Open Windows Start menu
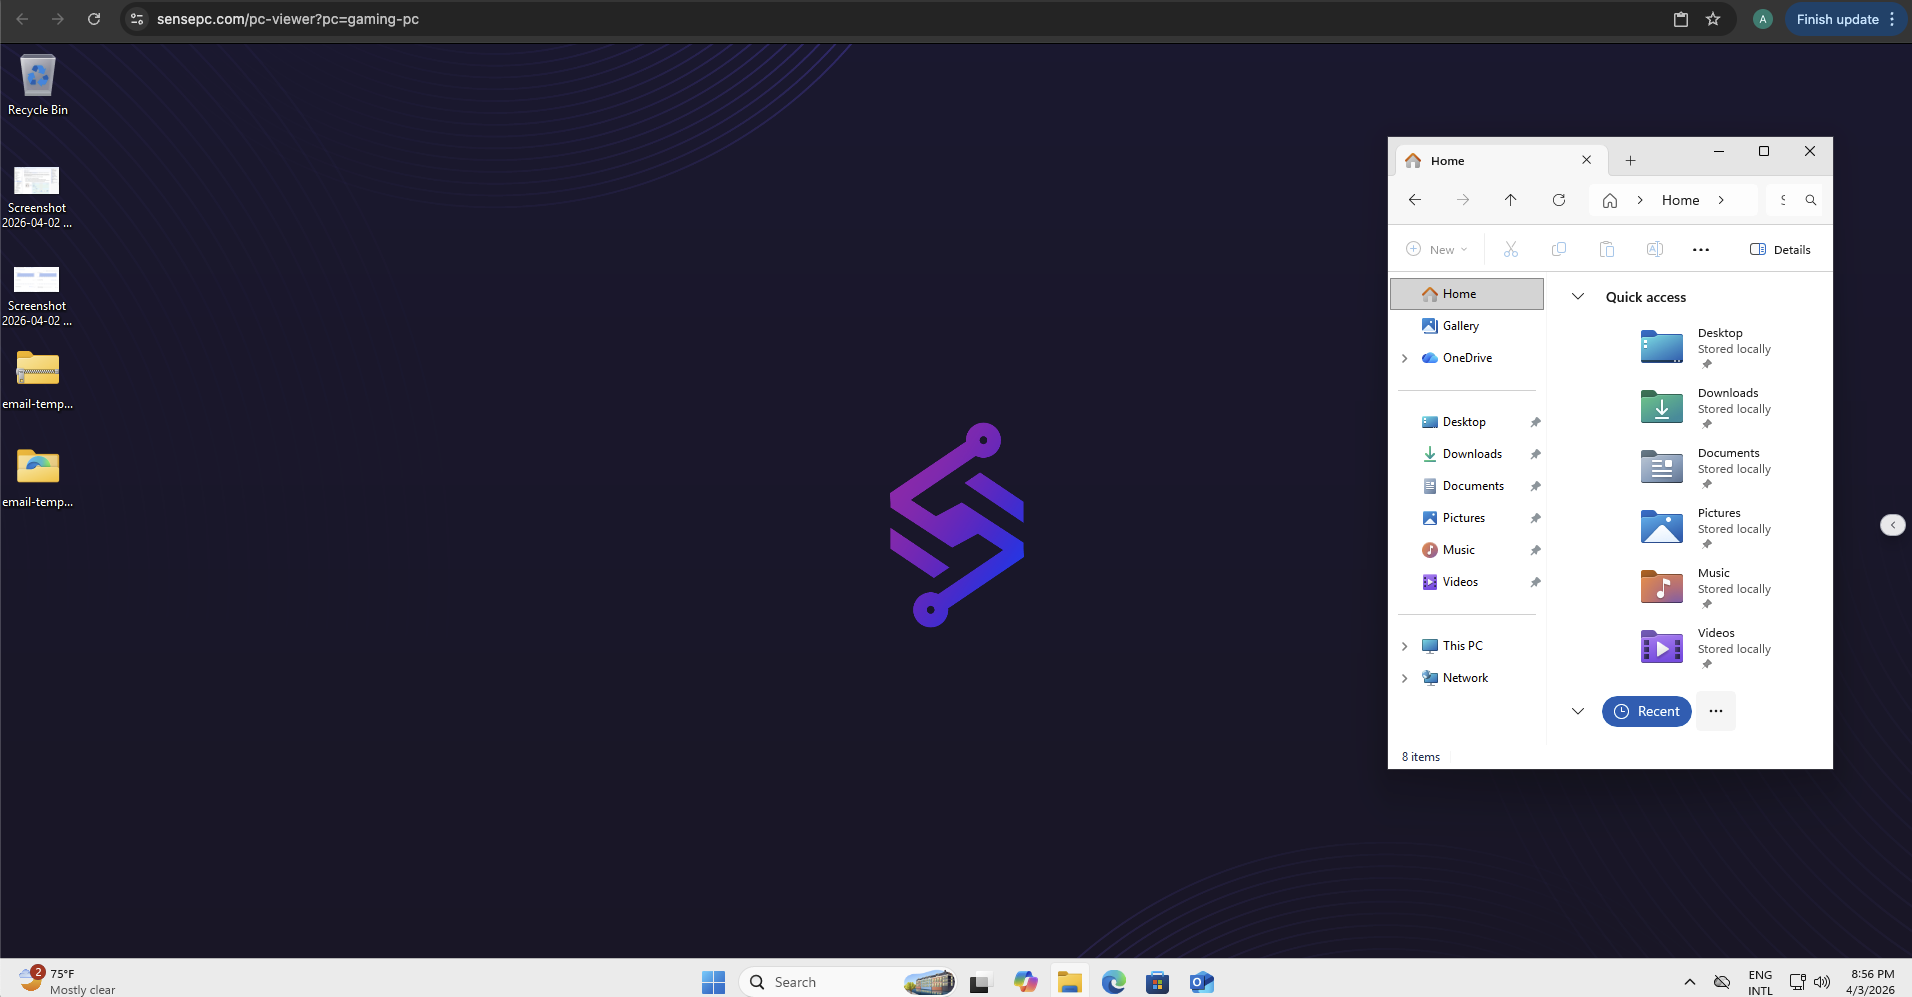Image resolution: width=1912 pixels, height=997 pixels. pyautogui.click(x=713, y=982)
